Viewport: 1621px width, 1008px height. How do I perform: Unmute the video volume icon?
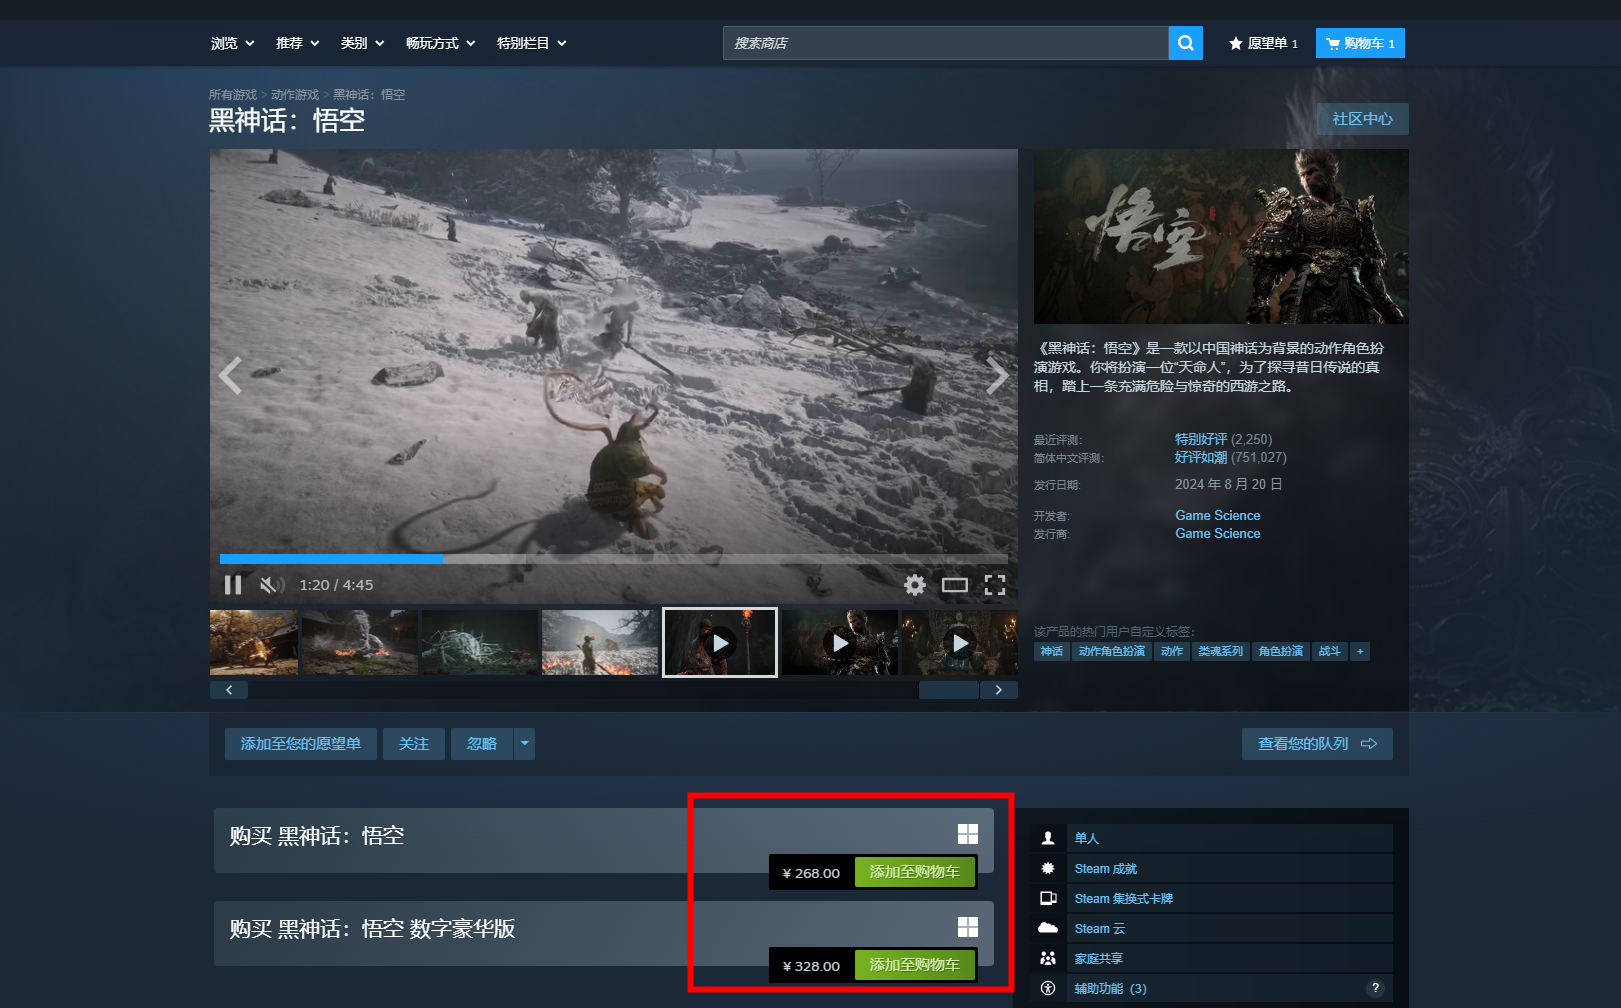click(x=272, y=585)
